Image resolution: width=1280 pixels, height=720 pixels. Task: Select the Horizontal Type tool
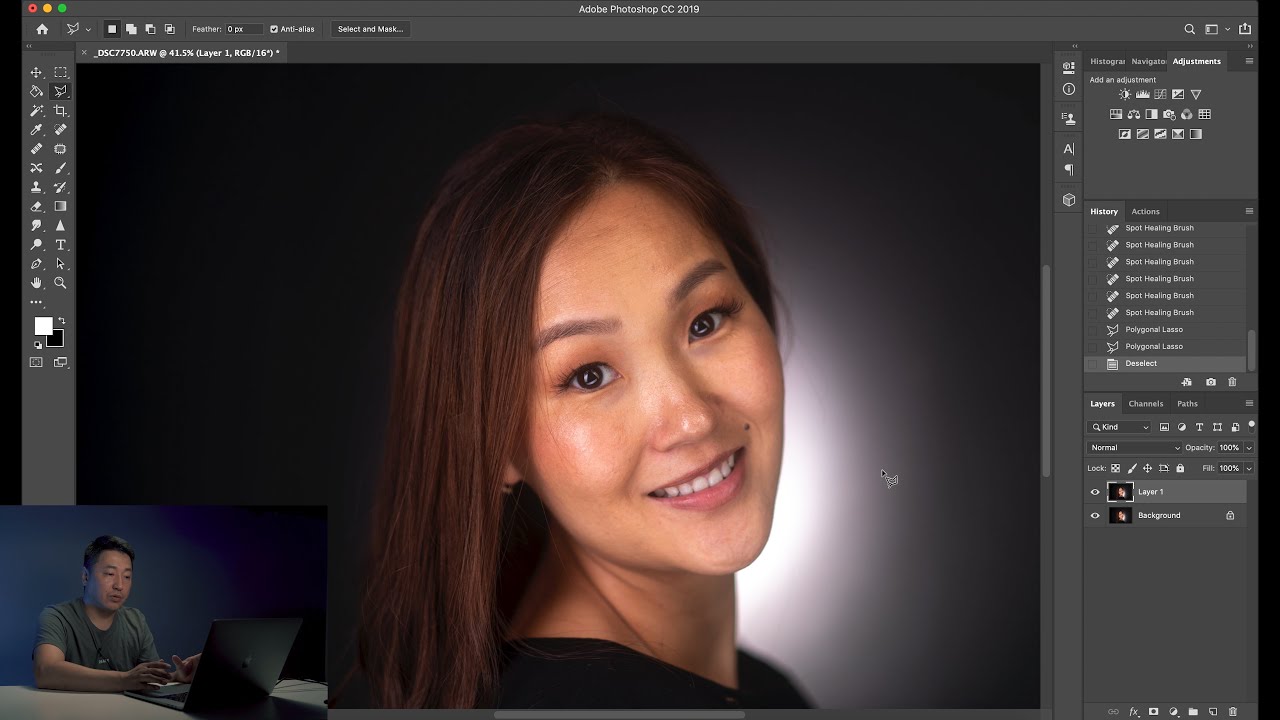60,245
